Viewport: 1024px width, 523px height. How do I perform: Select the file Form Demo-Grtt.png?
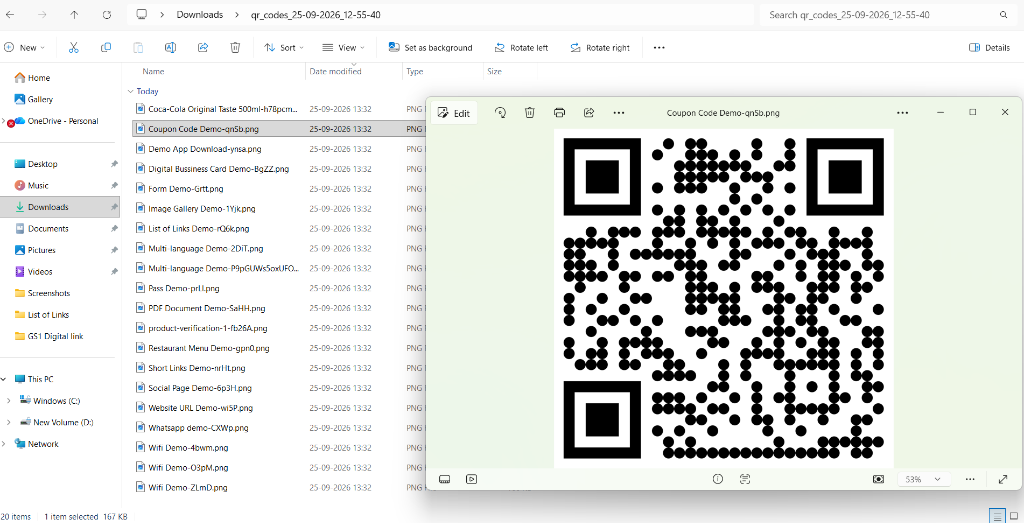coord(185,189)
